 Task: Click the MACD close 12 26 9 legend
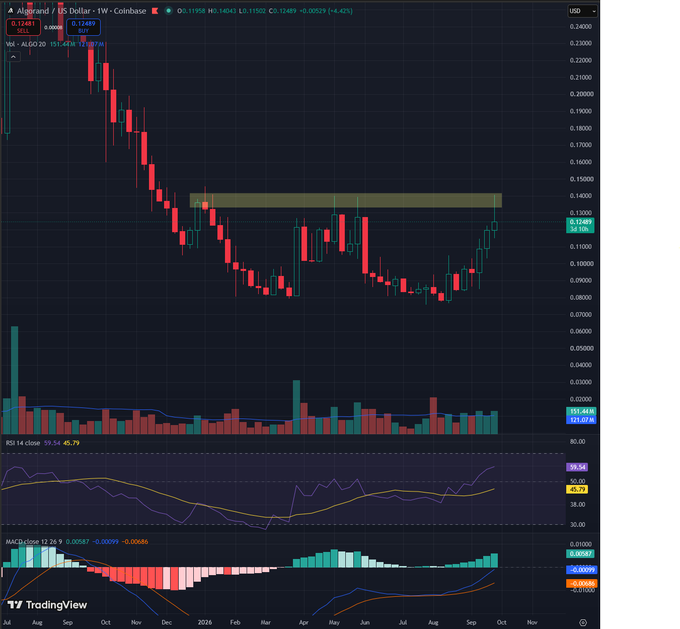click(x=34, y=542)
